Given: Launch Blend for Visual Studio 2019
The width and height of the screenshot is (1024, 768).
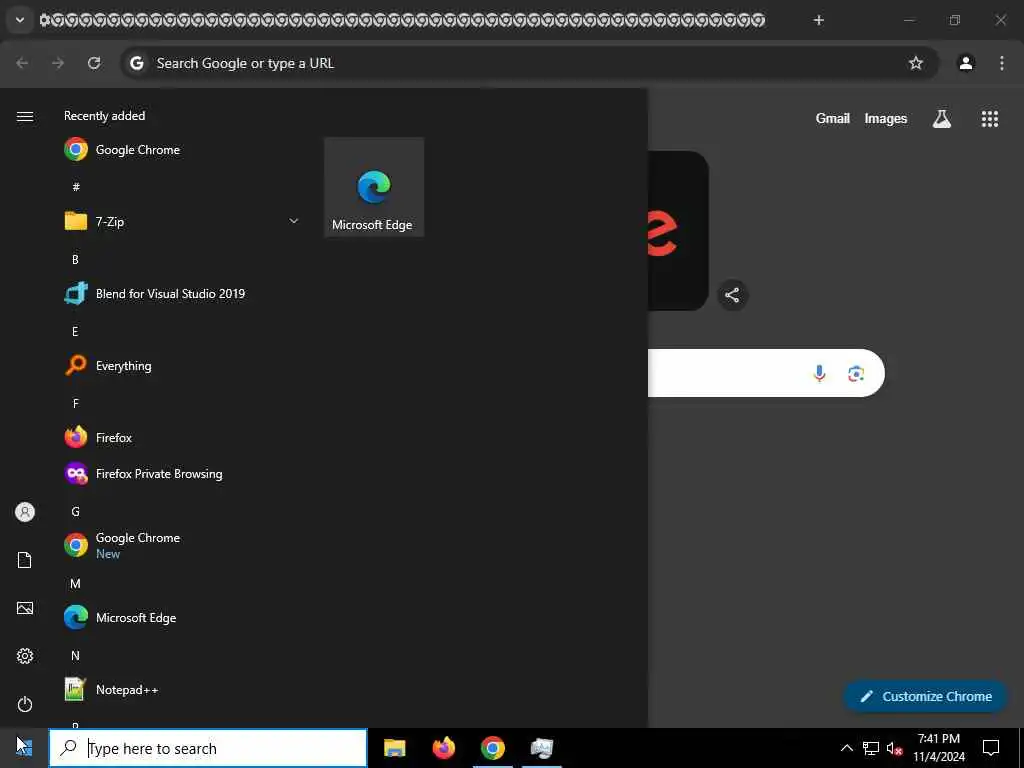Looking at the screenshot, I should (183, 294).
